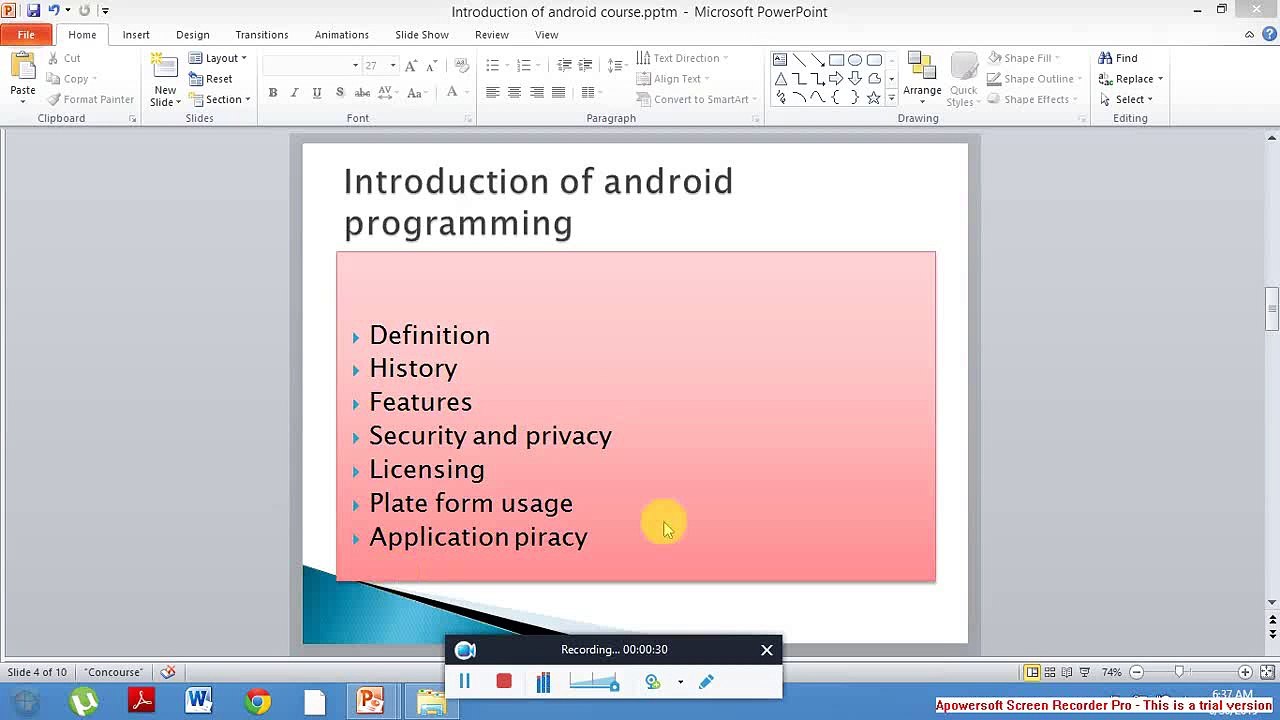Switch to the Slide Show tab

(x=422, y=35)
